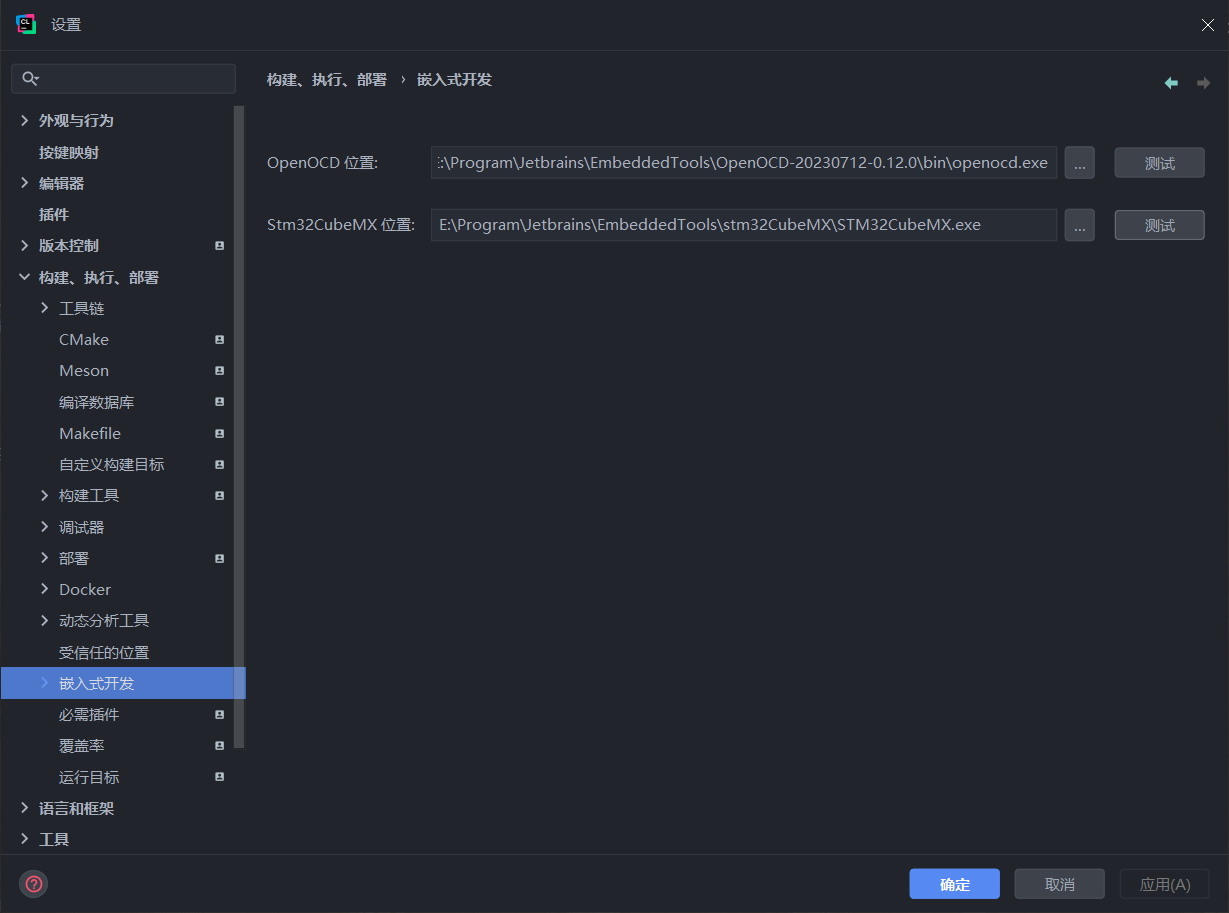
Task: Click 嵌入式开发 in the breadcrumb path
Action: (454, 79)
